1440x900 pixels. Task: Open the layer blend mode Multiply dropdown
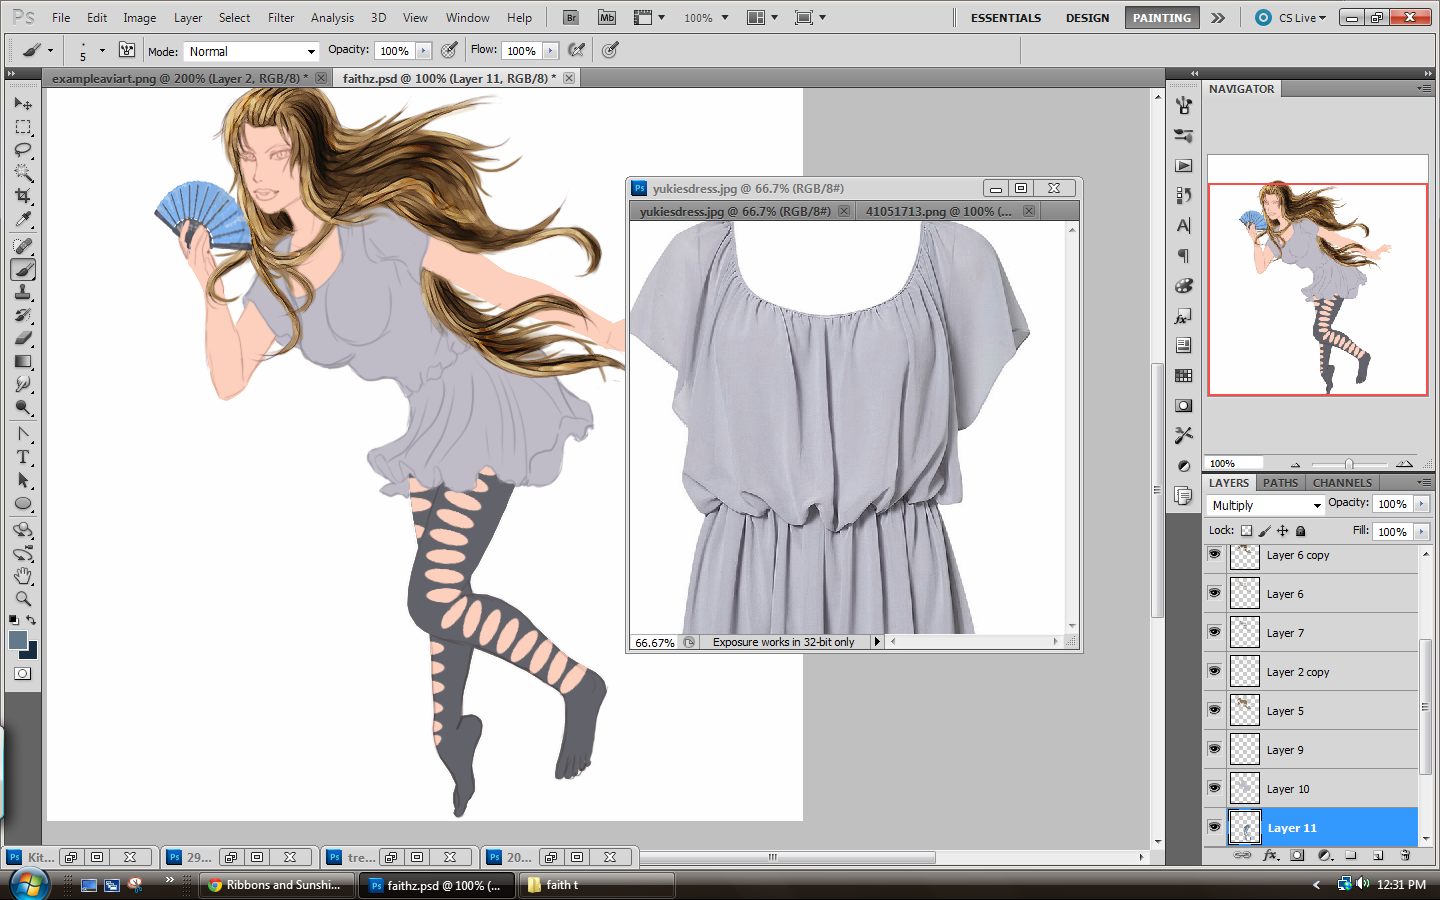pyautogui.click(x=1266, y=505)
